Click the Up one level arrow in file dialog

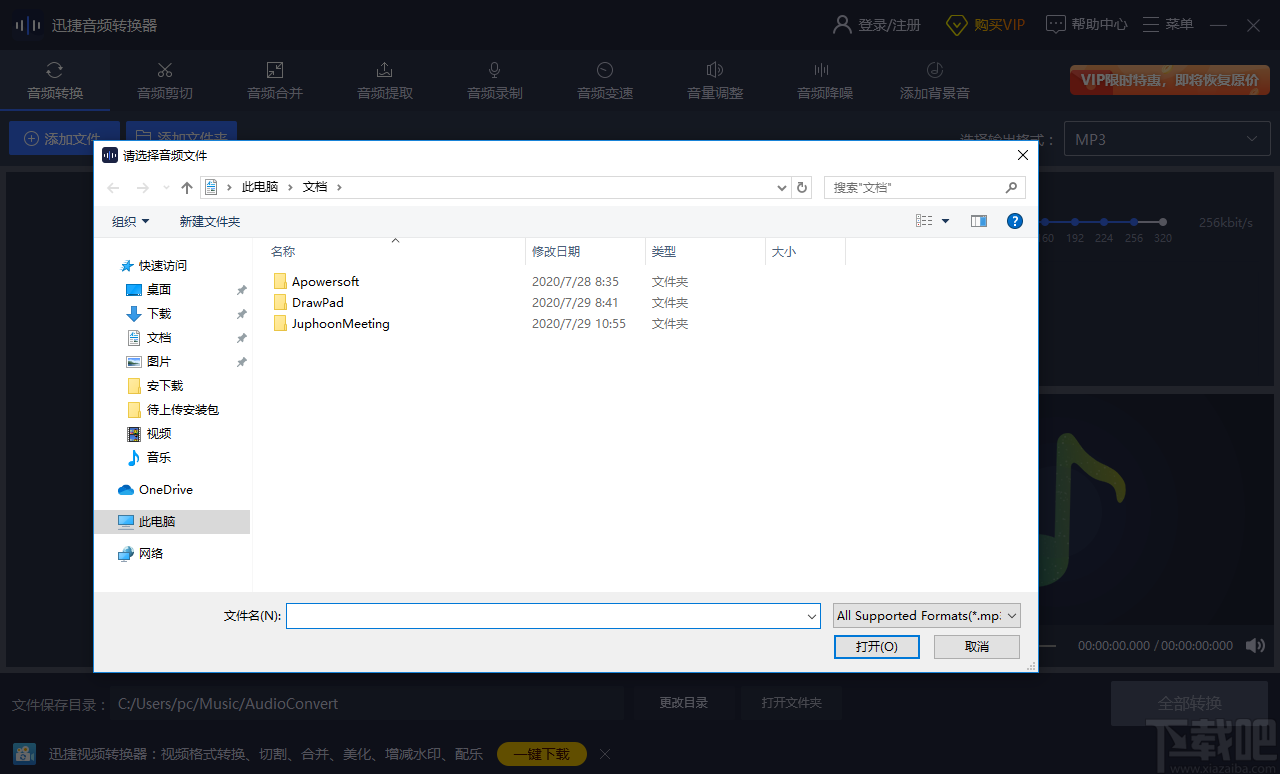187,187
